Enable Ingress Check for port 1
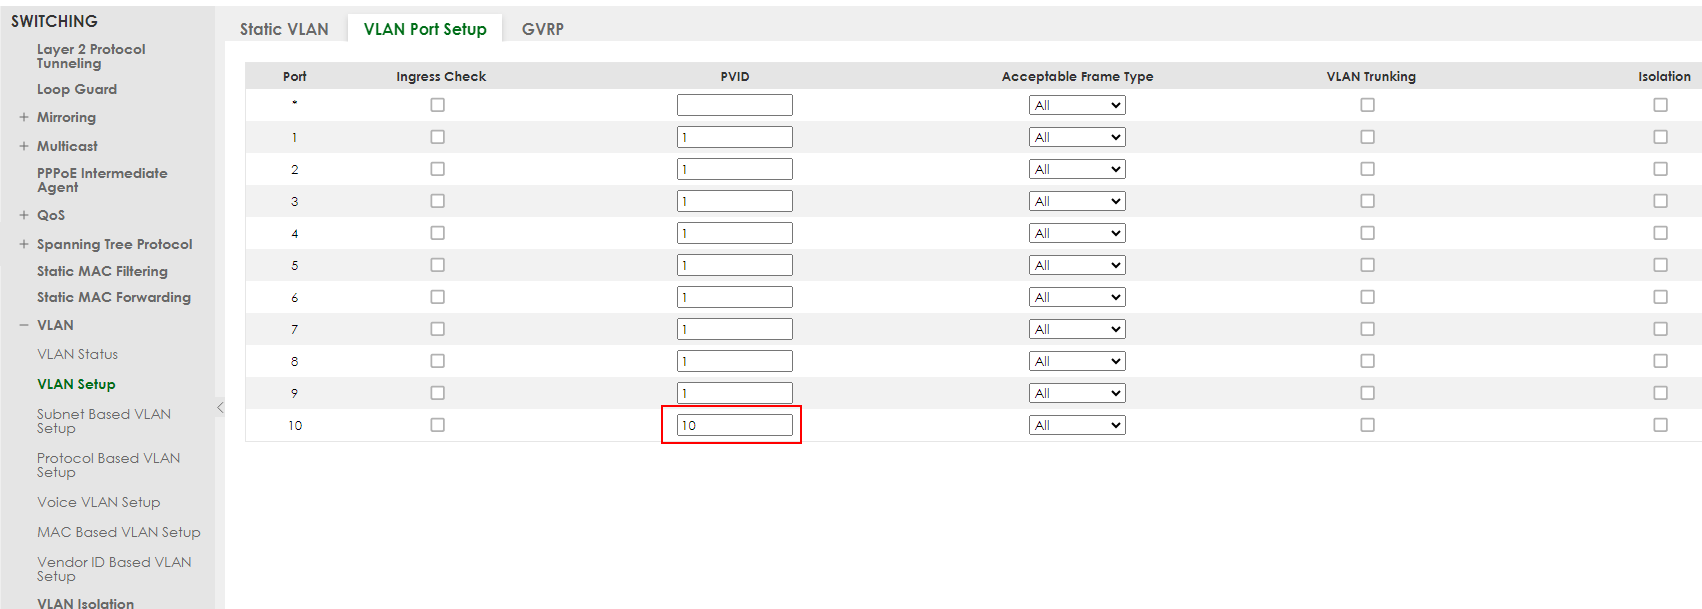Screen dimensions: 1702x609 click(x=437, y=137)
